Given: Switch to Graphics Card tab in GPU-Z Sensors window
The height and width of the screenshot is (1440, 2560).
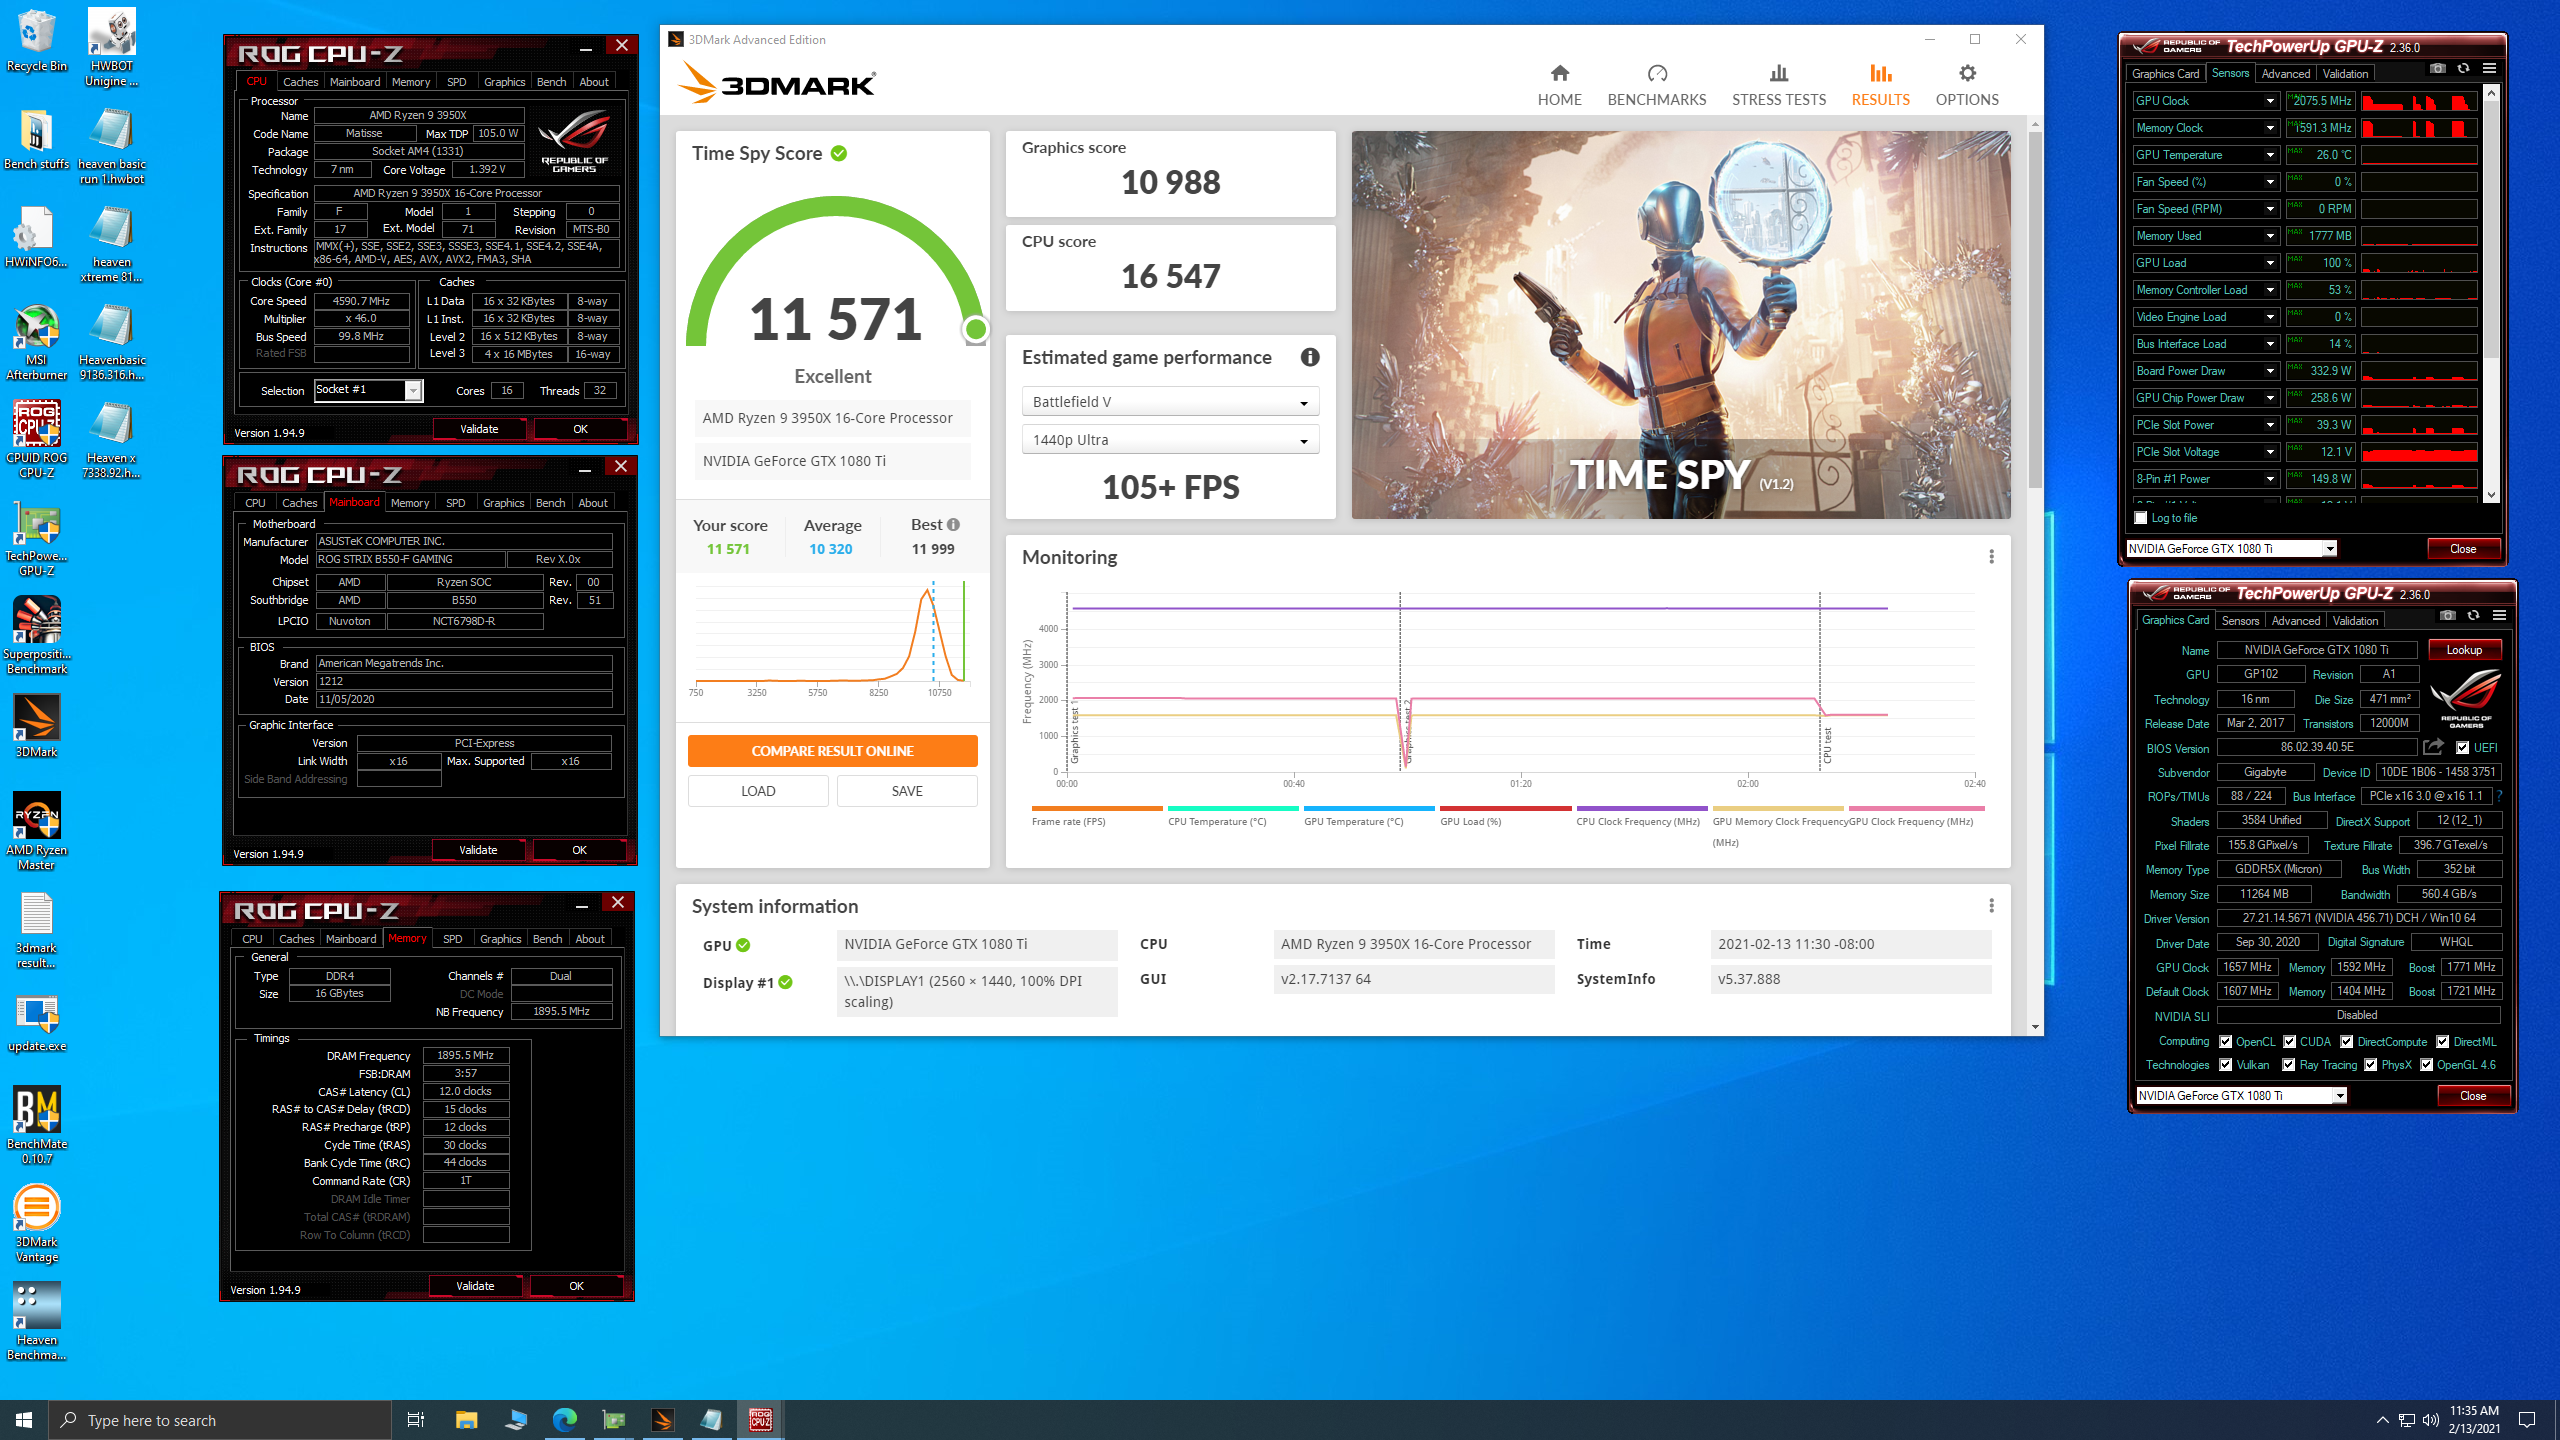Looking at the screenshot, I should pos(2165,73).
